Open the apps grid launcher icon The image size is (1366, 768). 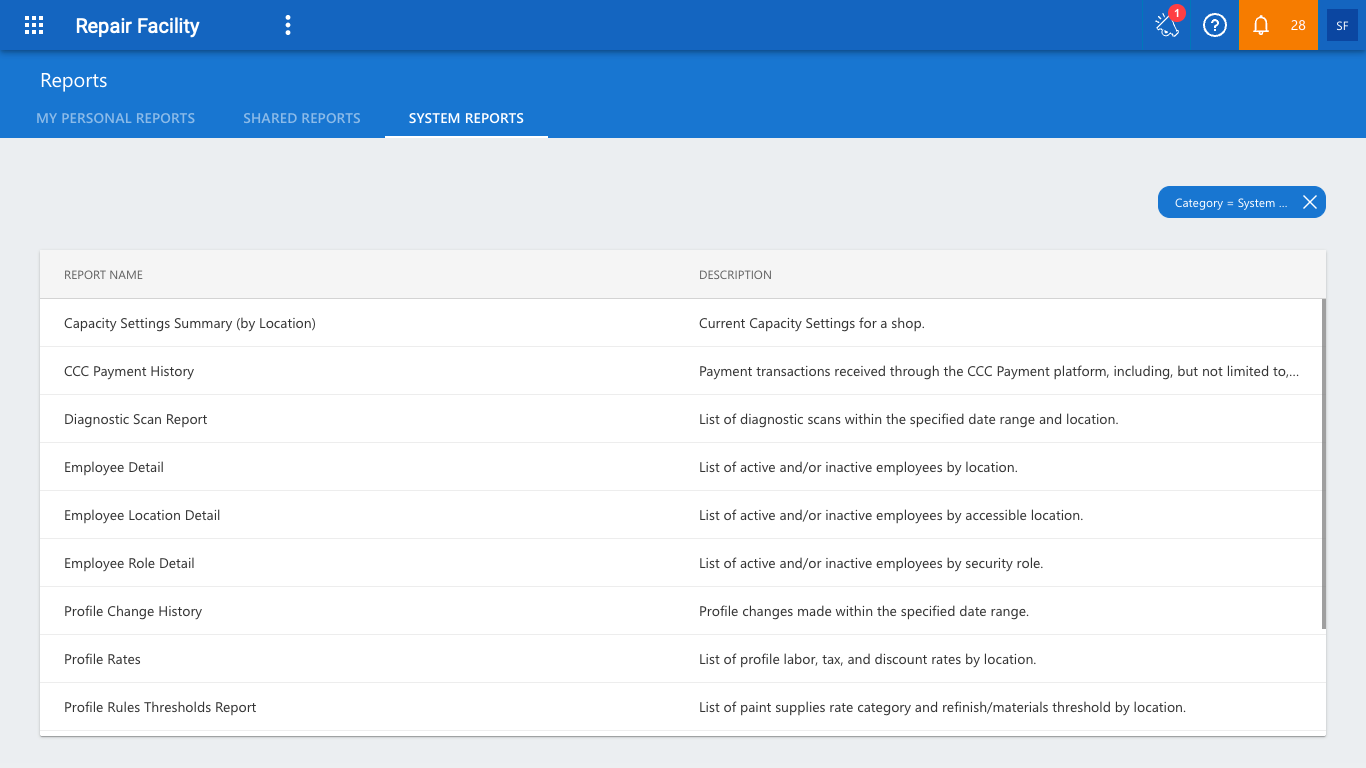click(34, 26)
